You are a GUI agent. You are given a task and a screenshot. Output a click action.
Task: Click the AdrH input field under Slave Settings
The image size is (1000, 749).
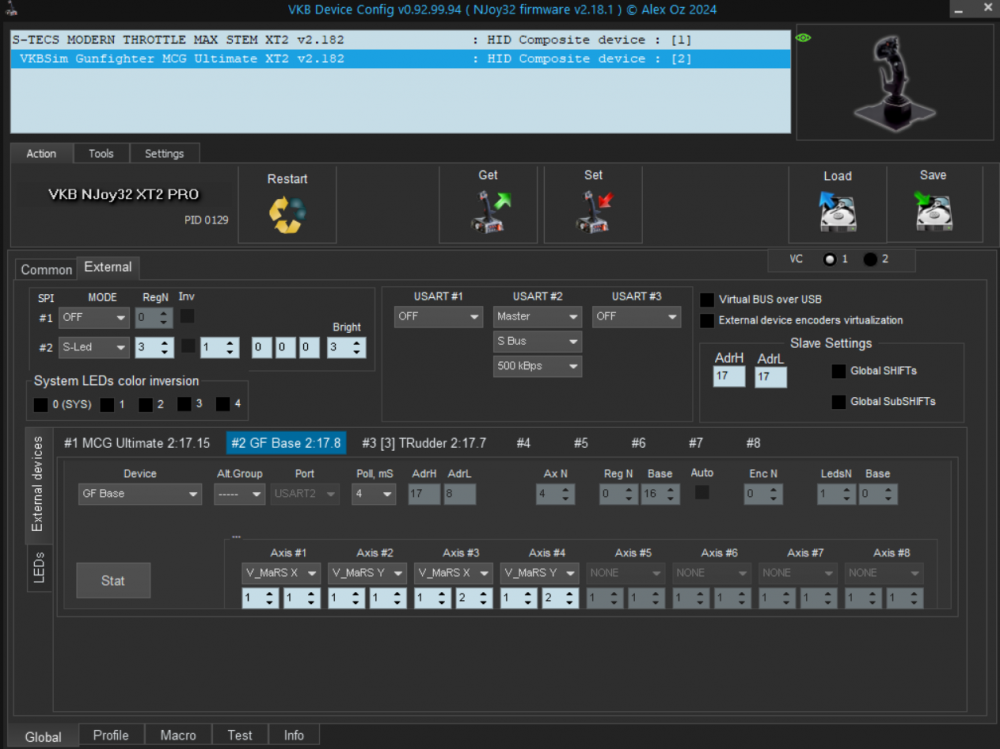click(729, 377)
